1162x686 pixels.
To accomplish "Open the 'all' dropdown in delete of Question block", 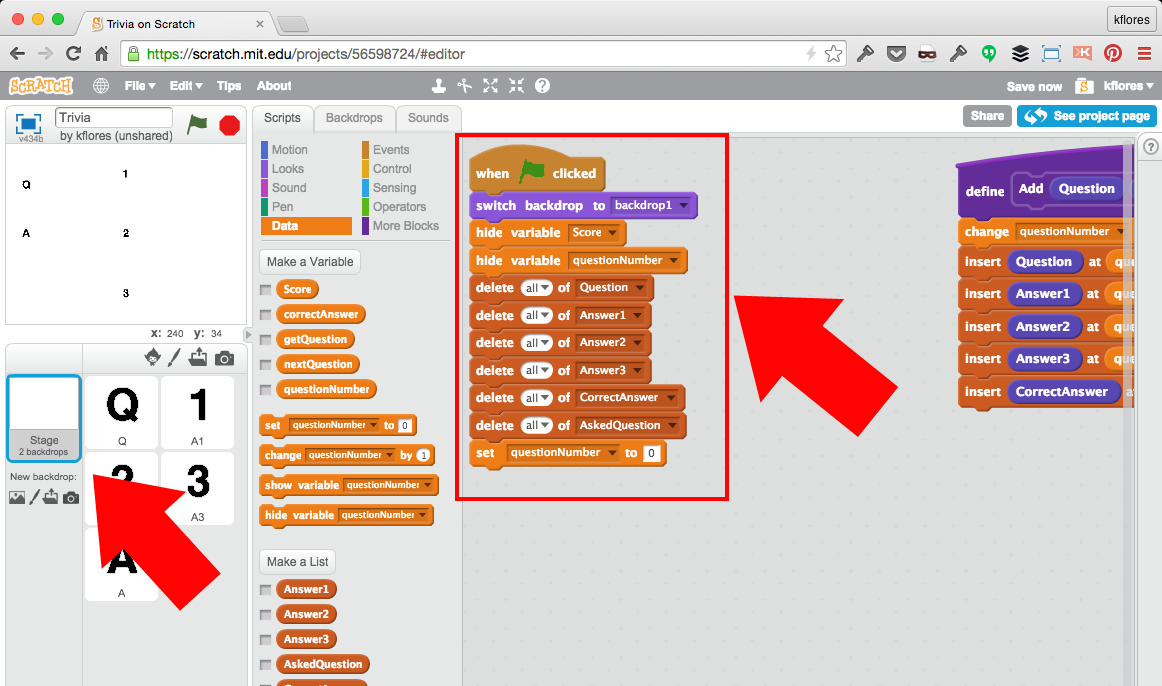I will coord(537,287).
